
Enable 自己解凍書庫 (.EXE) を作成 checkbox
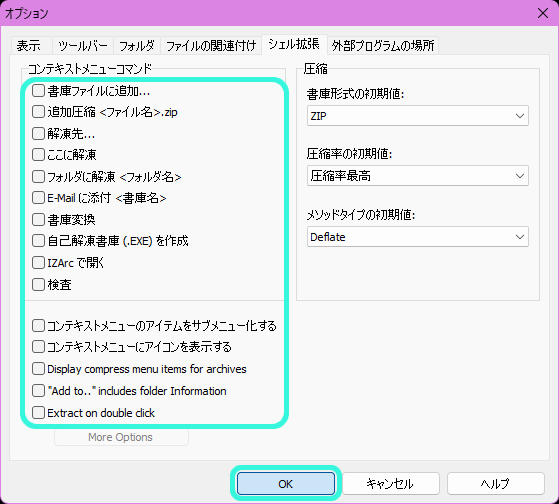[x=38, y=241]
